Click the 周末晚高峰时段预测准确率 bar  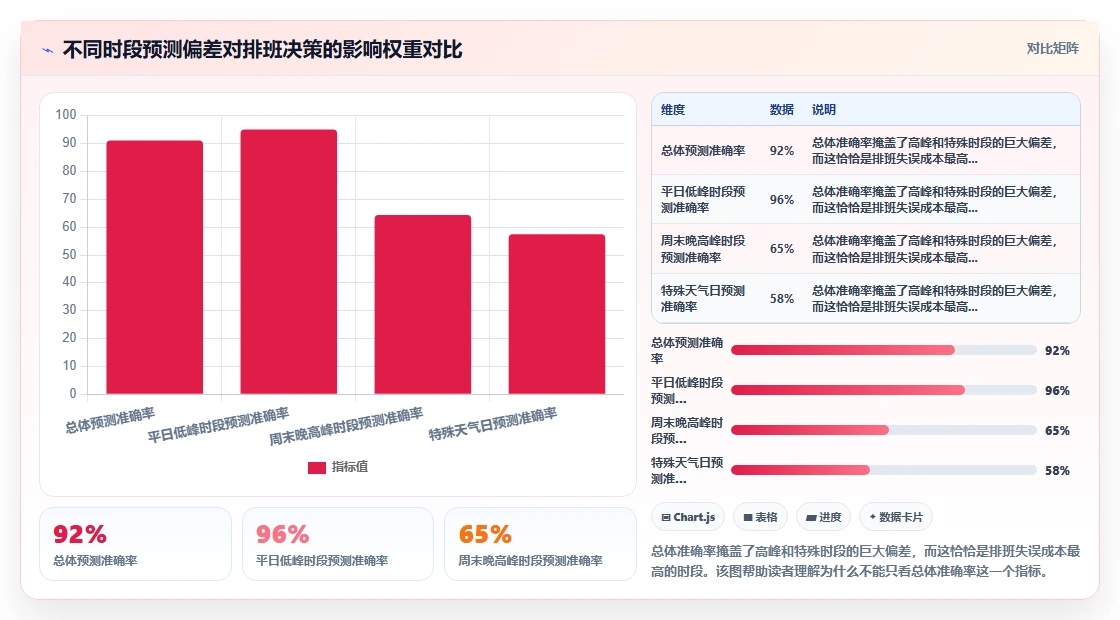(x=423, y=304)
